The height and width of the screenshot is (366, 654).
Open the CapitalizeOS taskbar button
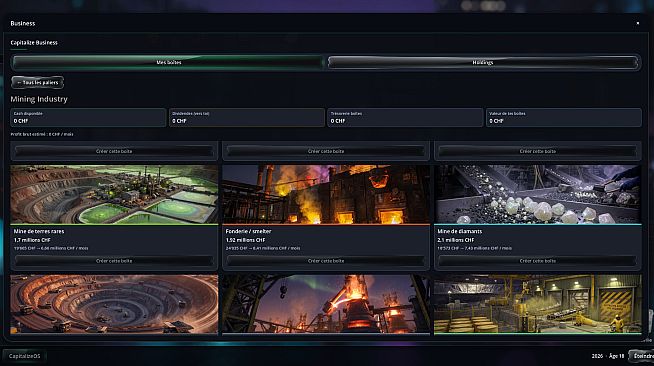tap(25, 356)
